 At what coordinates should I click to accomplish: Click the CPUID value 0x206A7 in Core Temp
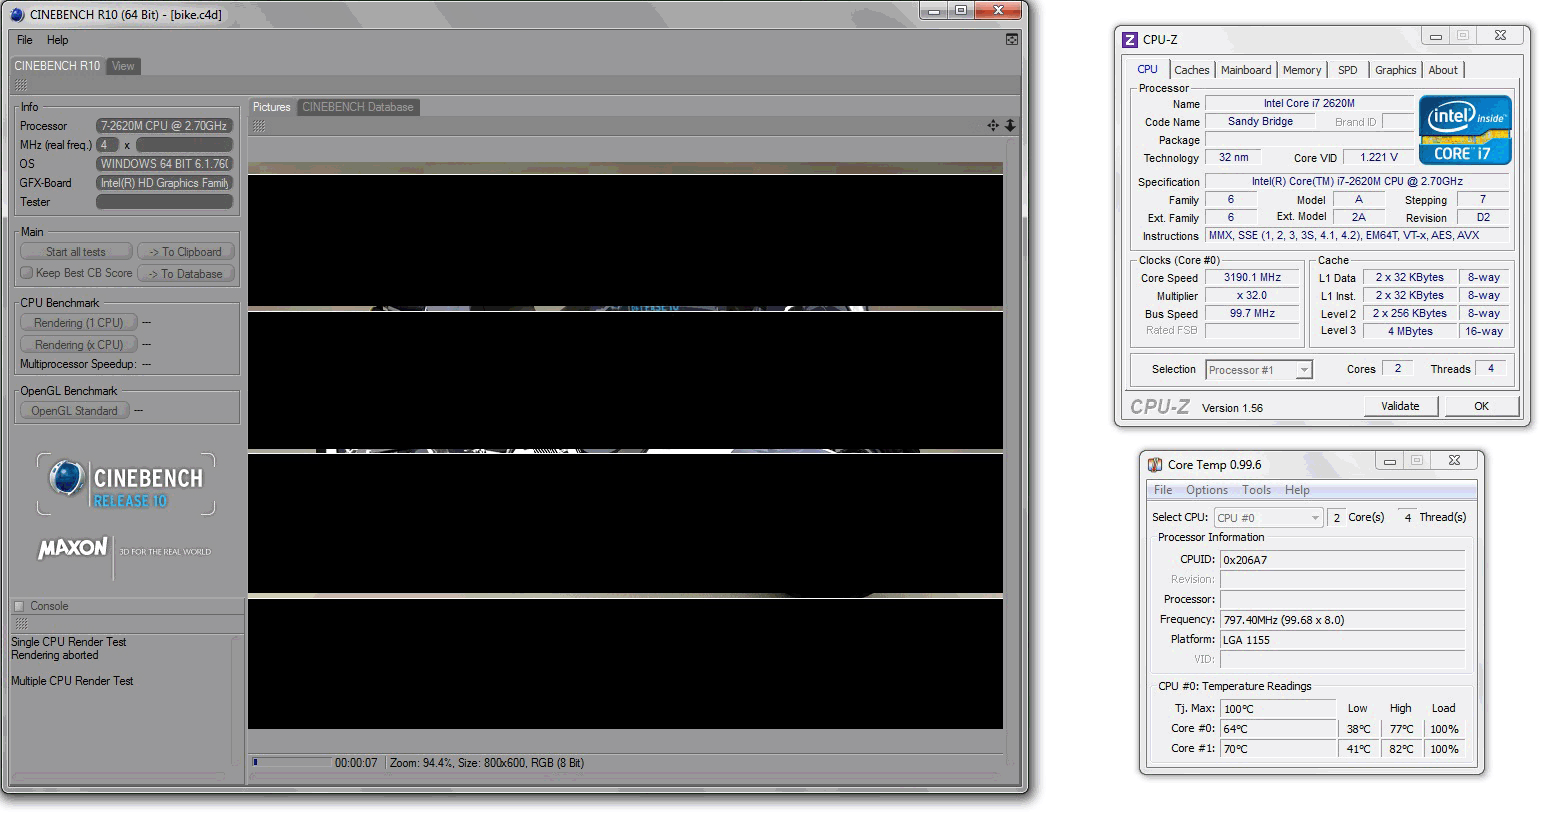pos(1342,560)
